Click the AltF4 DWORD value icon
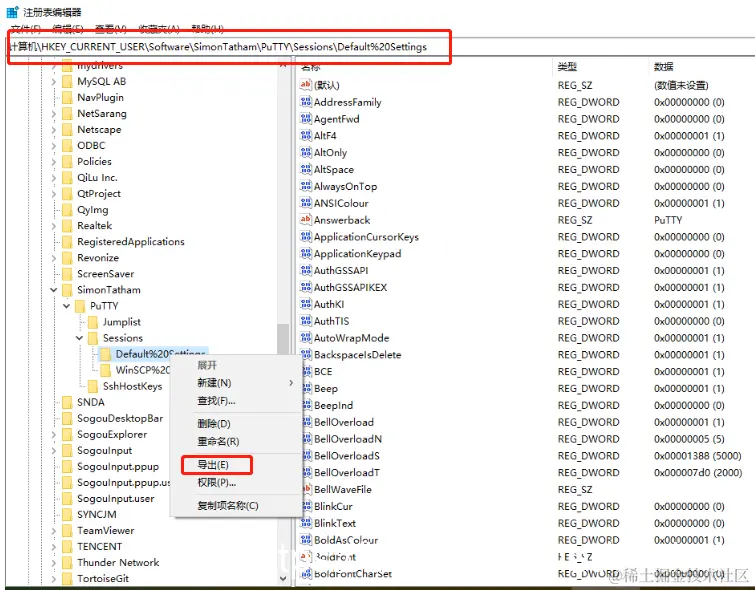The image size is (755, 590). [x=306, y=135]
